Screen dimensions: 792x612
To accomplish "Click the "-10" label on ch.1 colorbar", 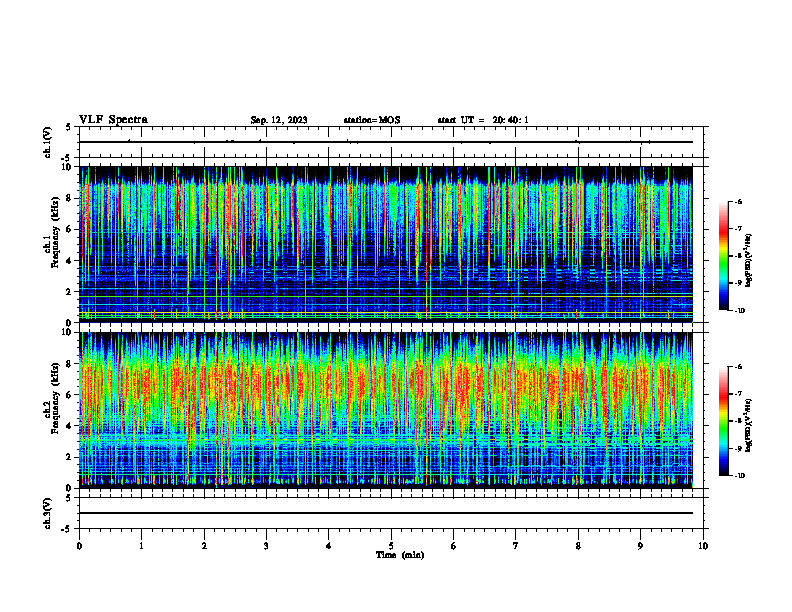I will pos(739,311).
